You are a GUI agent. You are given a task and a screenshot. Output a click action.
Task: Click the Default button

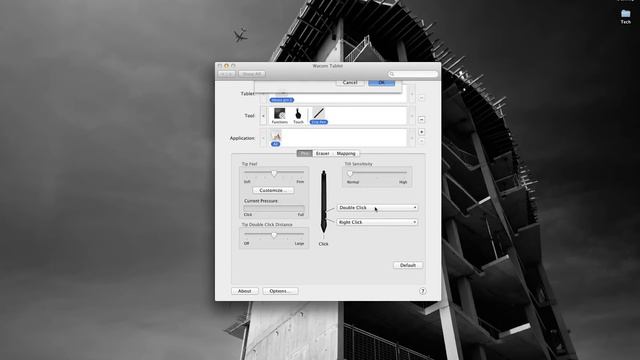(x=408, y=265)
